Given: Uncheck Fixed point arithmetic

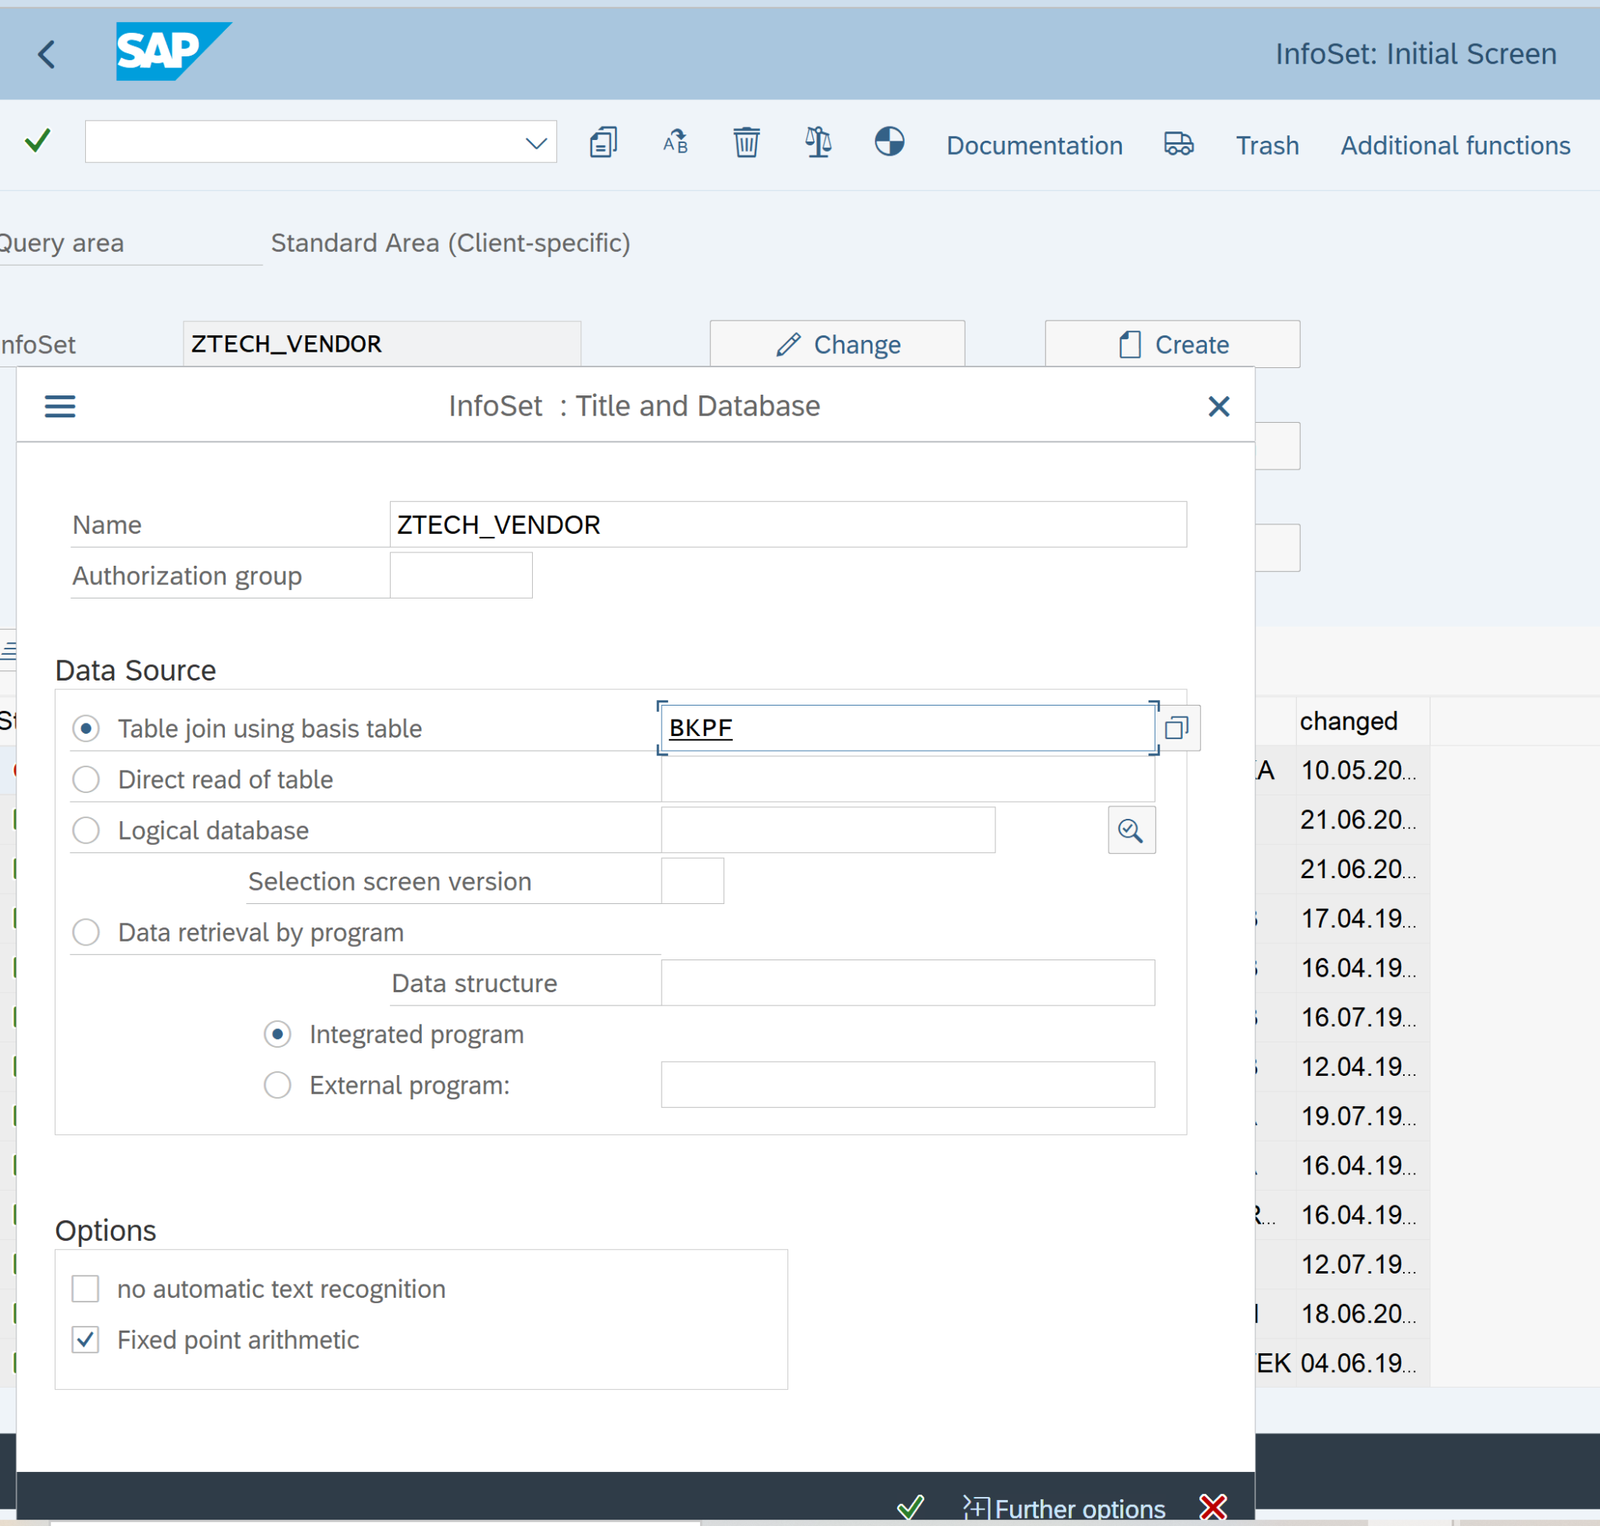Looking at the screenshot, I should pos(85,1339).
